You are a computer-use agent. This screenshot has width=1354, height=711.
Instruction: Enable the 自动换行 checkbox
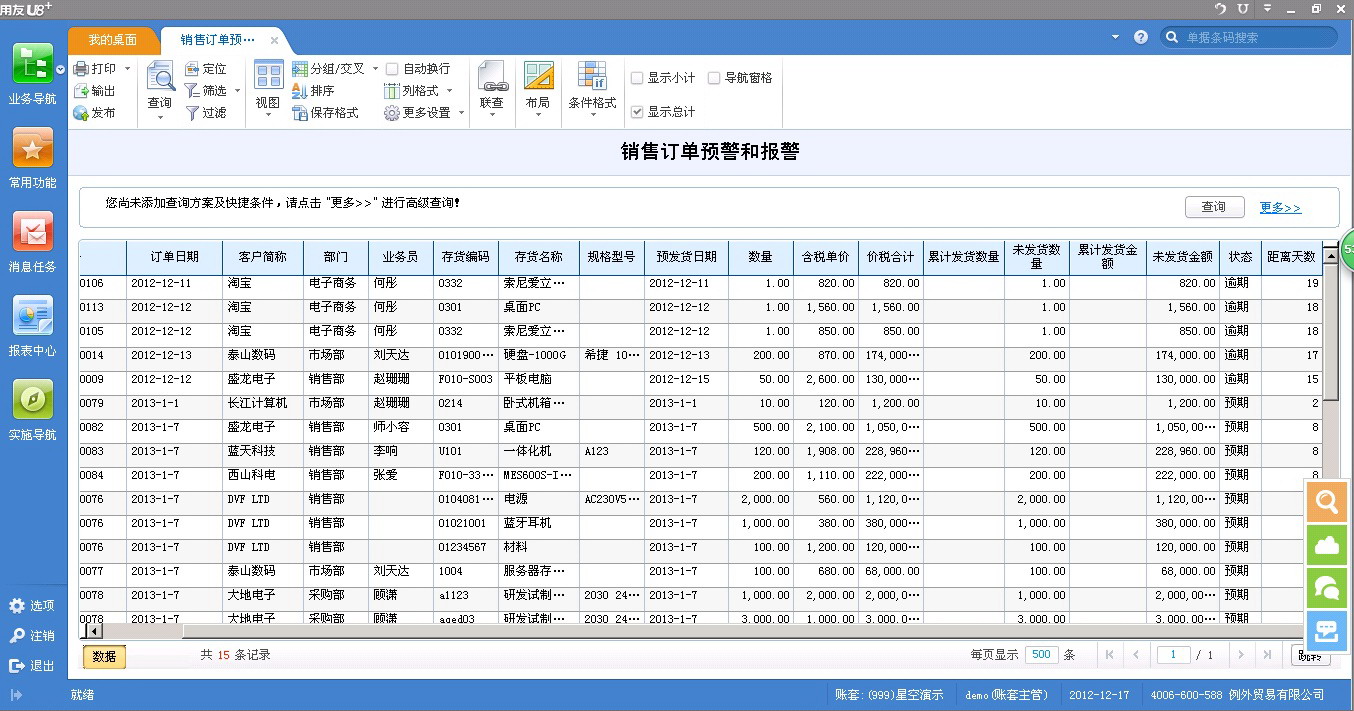[x=392, y=69]
